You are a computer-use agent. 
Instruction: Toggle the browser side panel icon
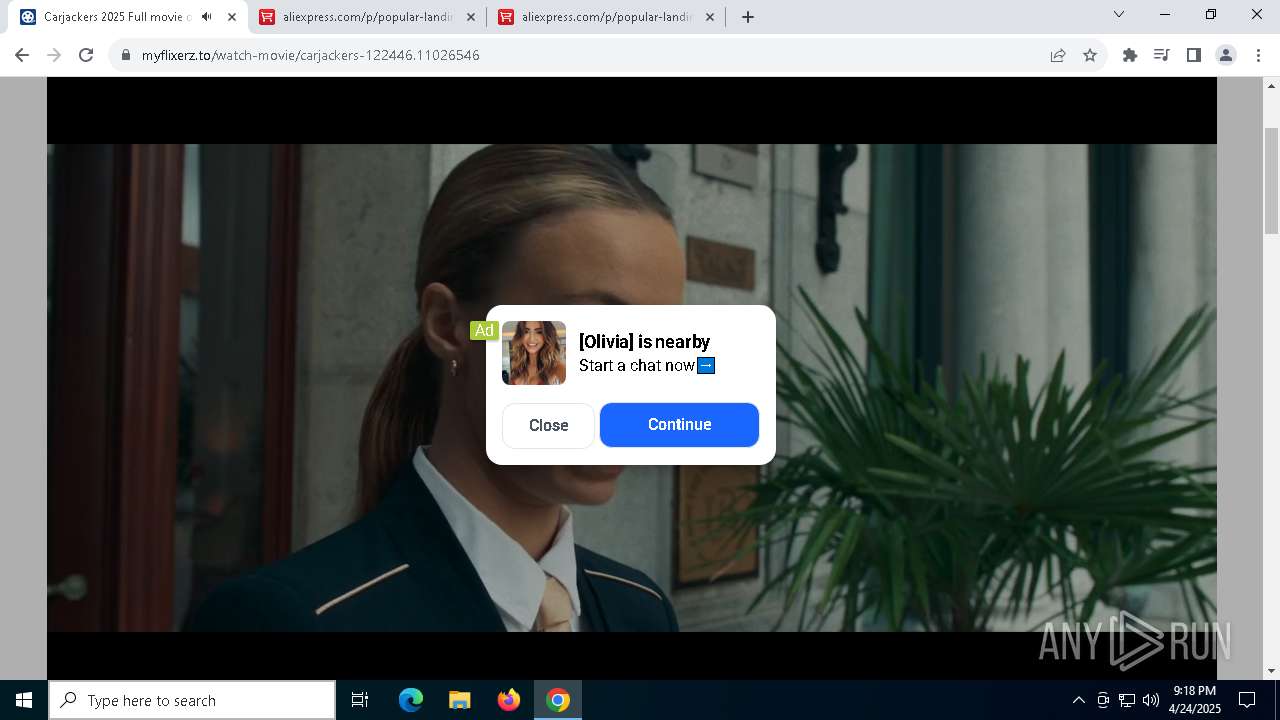[x=1193, y=55]
